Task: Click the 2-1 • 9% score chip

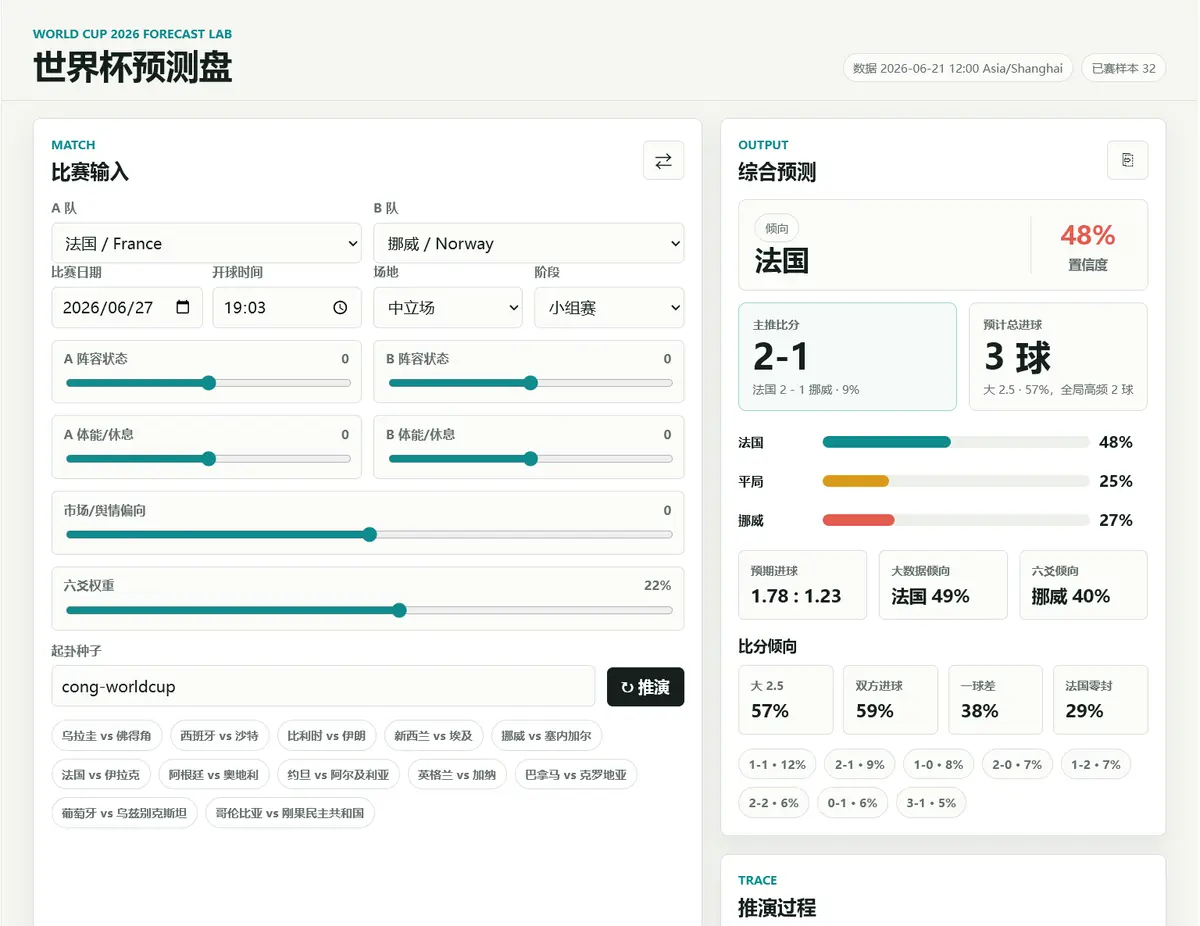Action: [860, 765]
